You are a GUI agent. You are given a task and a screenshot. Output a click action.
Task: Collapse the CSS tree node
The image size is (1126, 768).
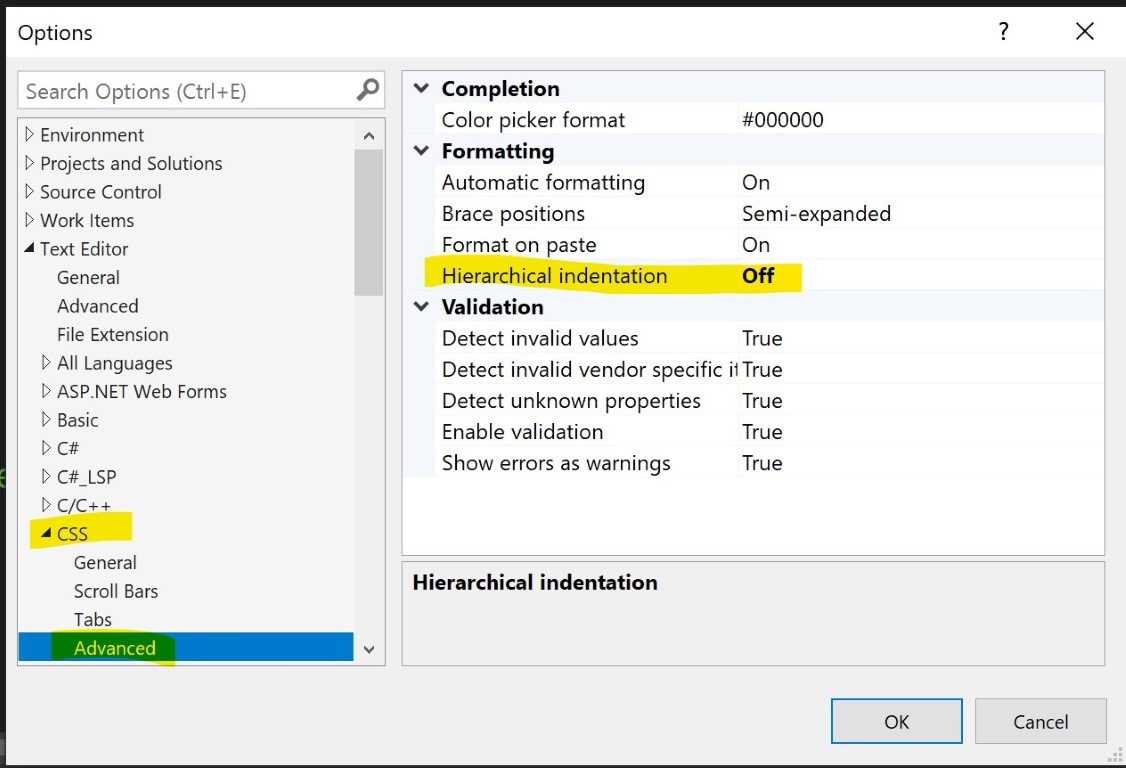46,534
